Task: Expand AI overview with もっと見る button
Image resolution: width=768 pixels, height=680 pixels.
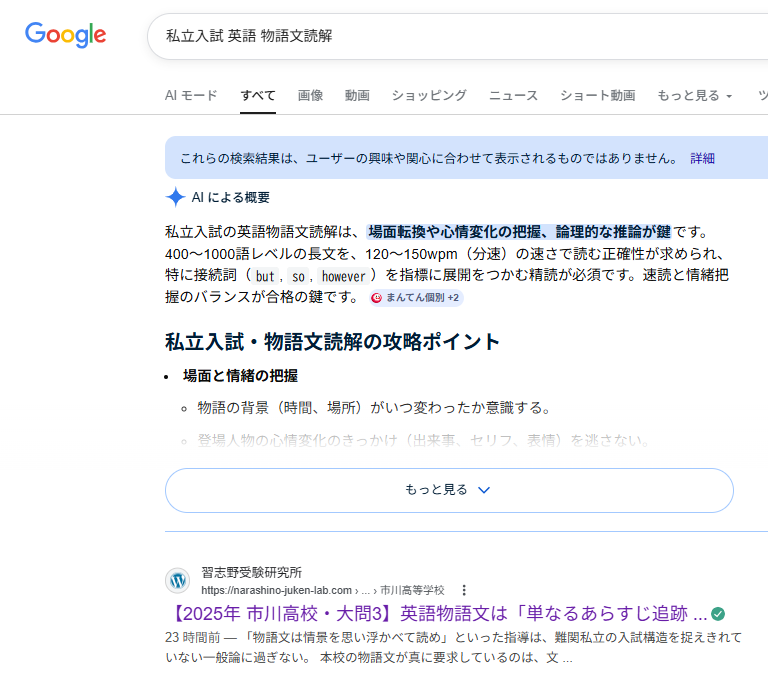Action: click(x=449, y=490)
